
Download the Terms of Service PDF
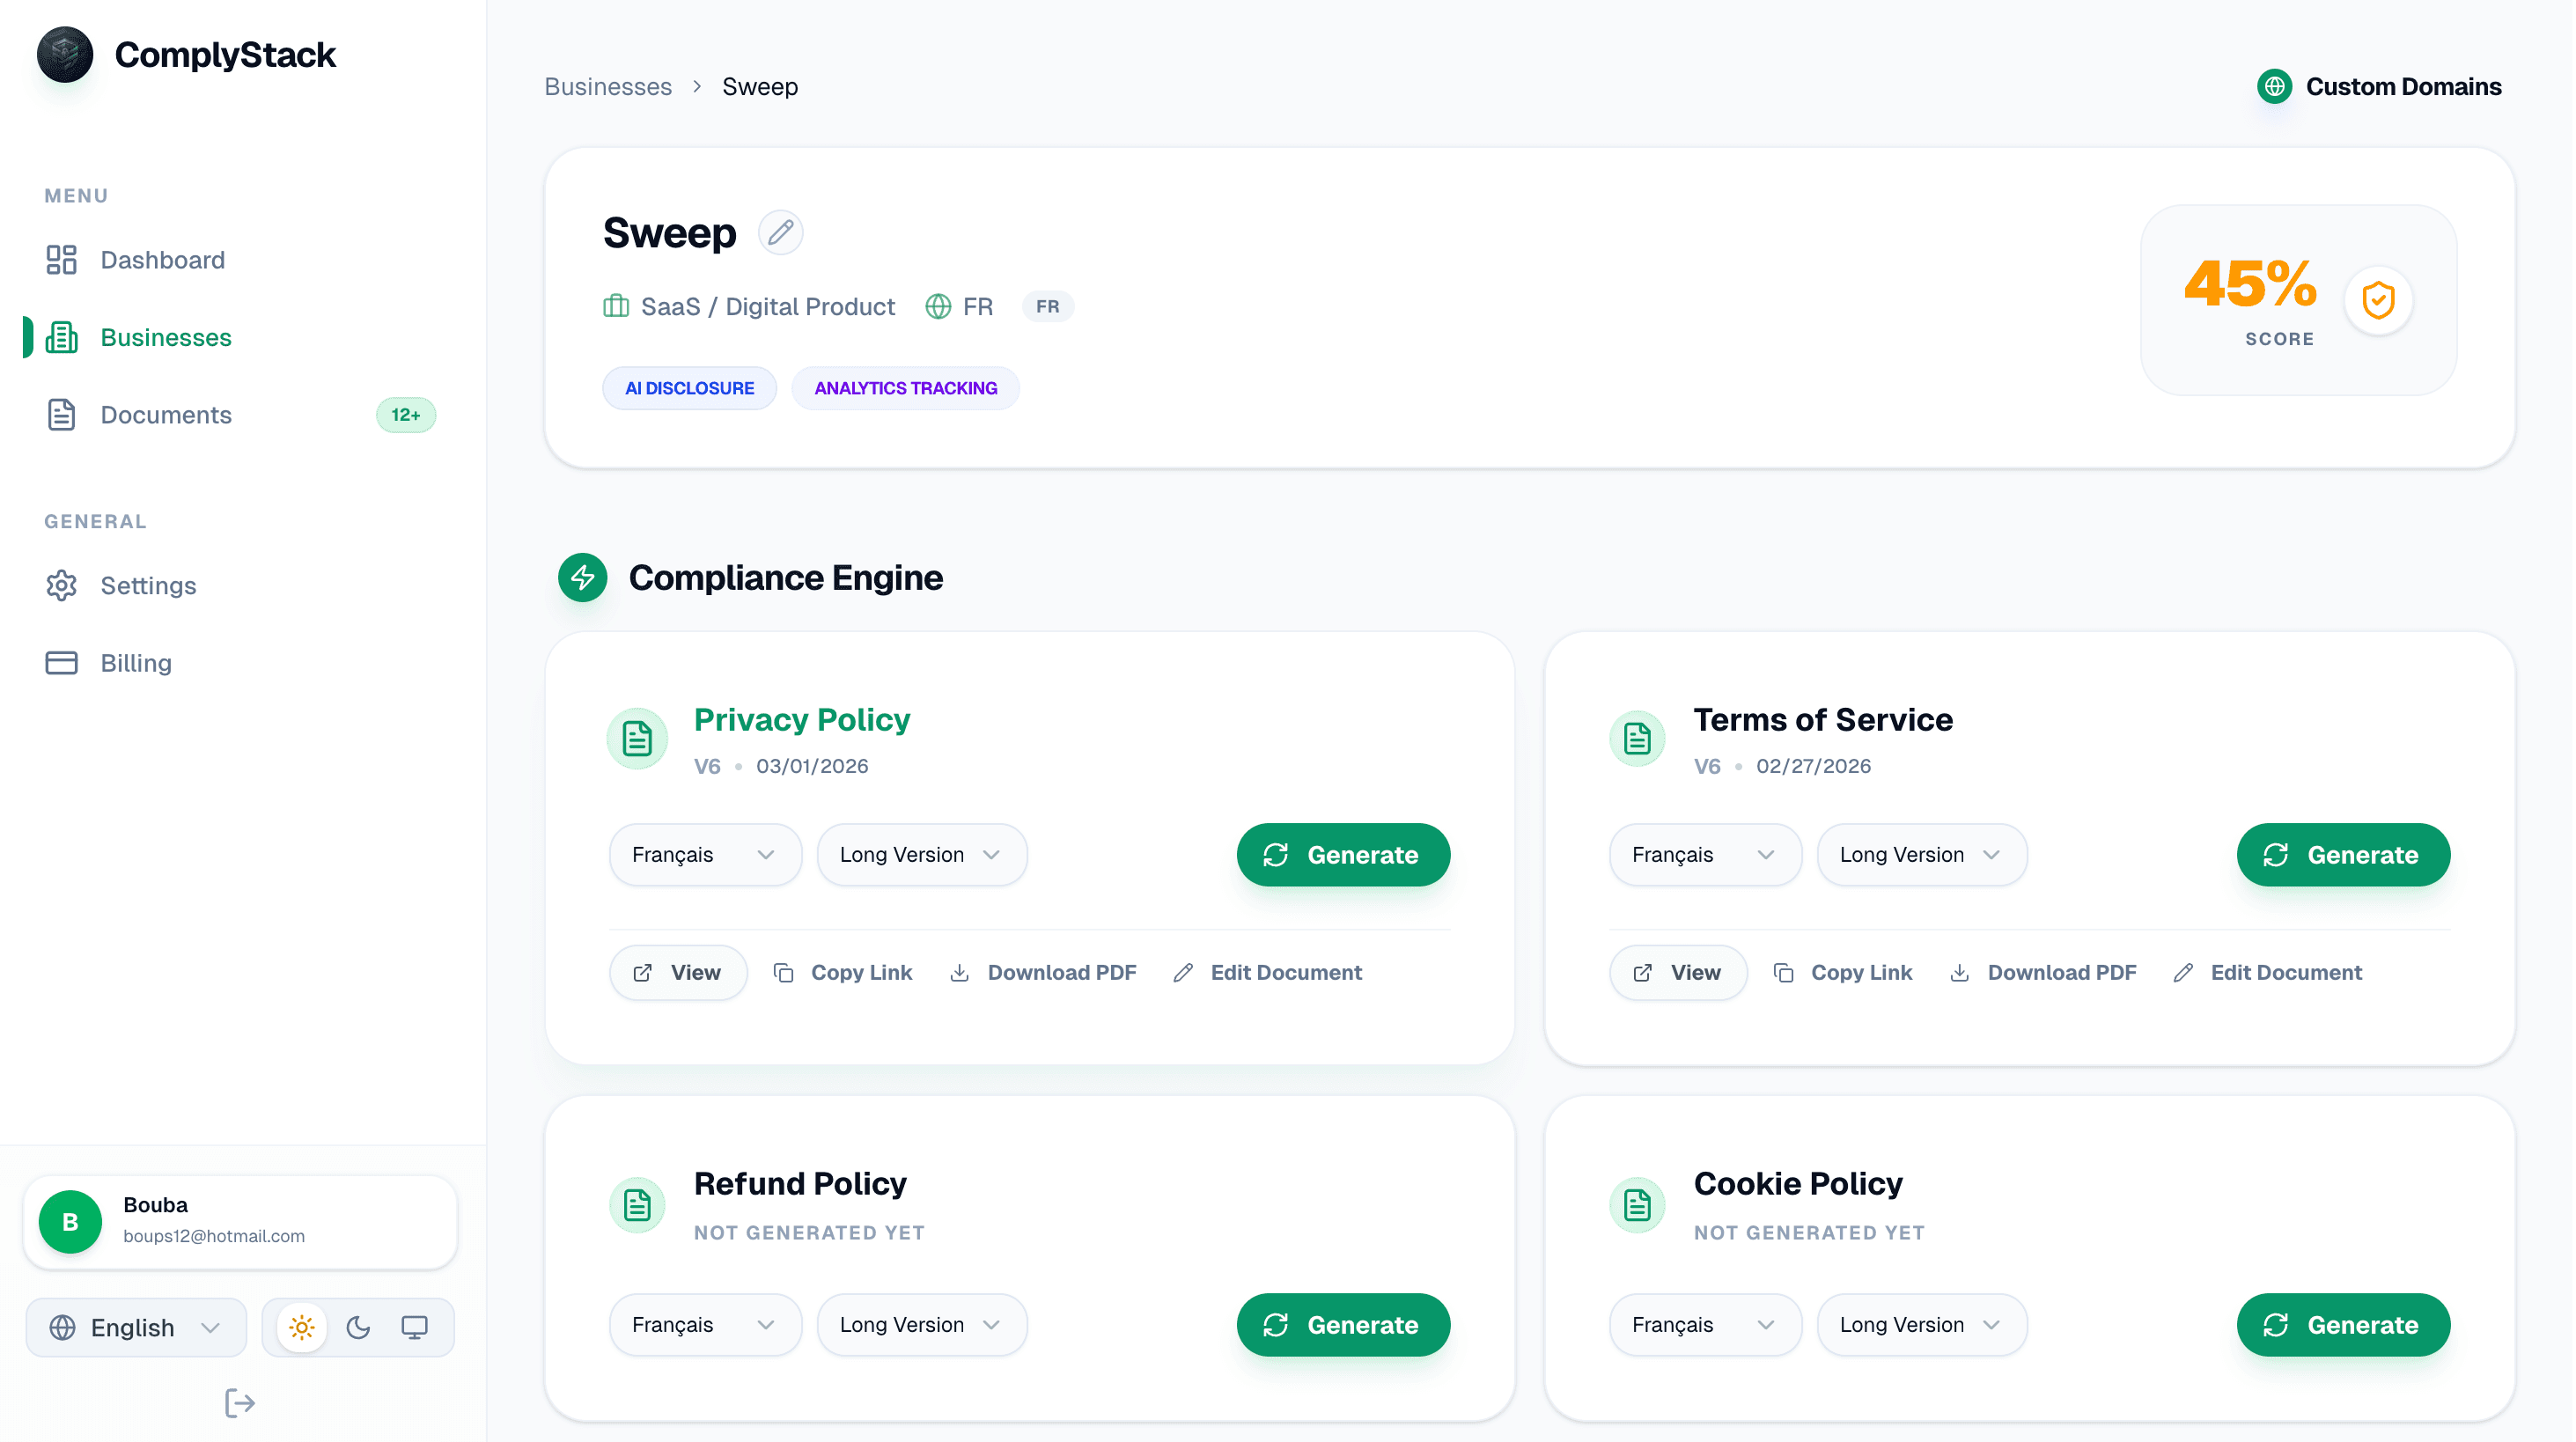[2043, 971]
